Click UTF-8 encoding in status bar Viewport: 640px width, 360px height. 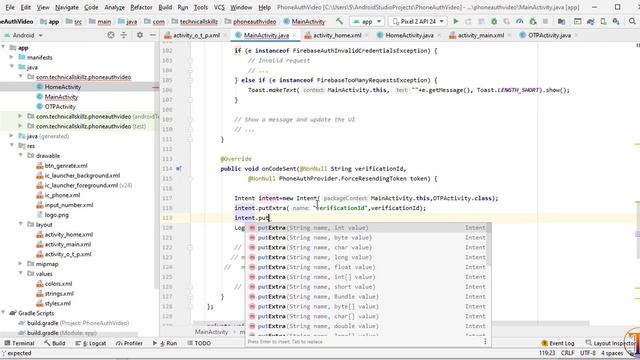[588, 353]
